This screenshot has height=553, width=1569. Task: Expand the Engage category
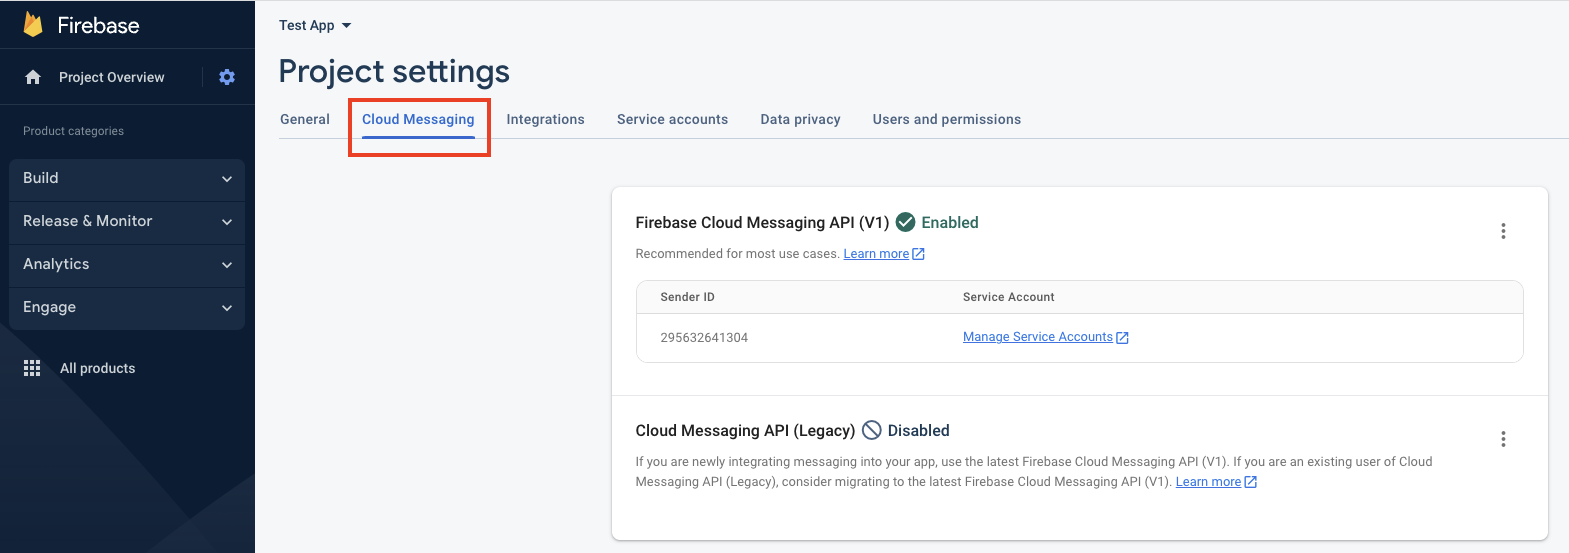tap(127, 307)
